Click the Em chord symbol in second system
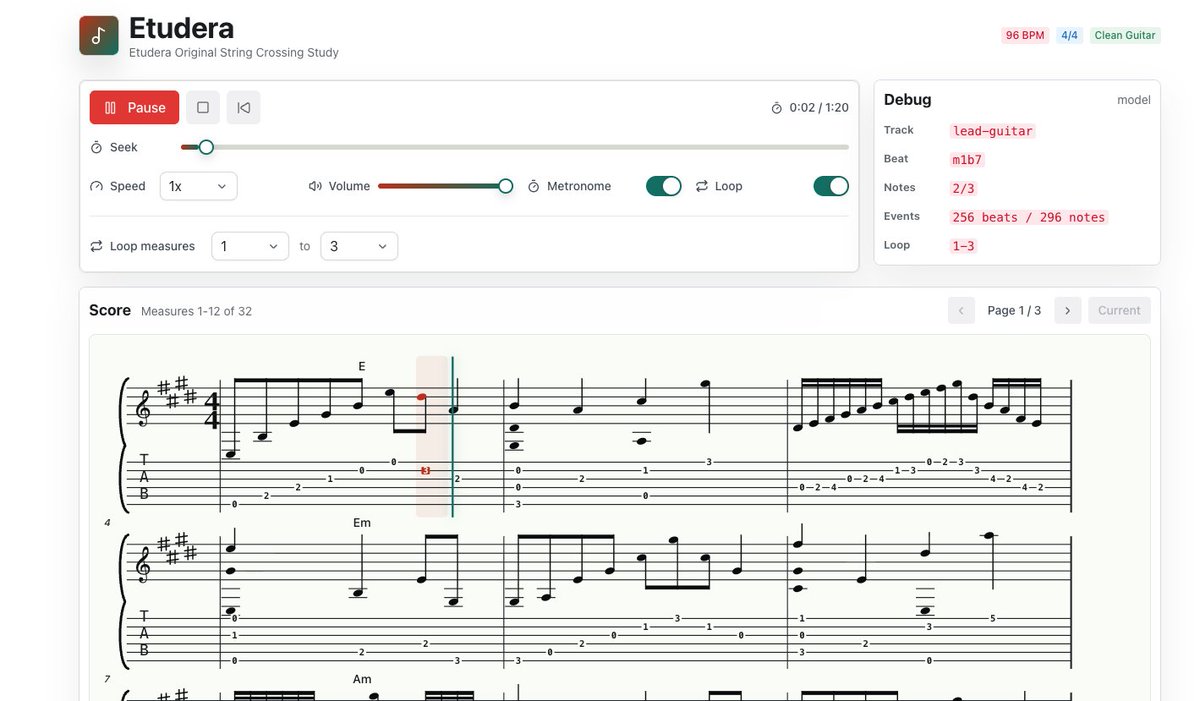Viewport: 1200px width, 701px height. tap(362, 523)
